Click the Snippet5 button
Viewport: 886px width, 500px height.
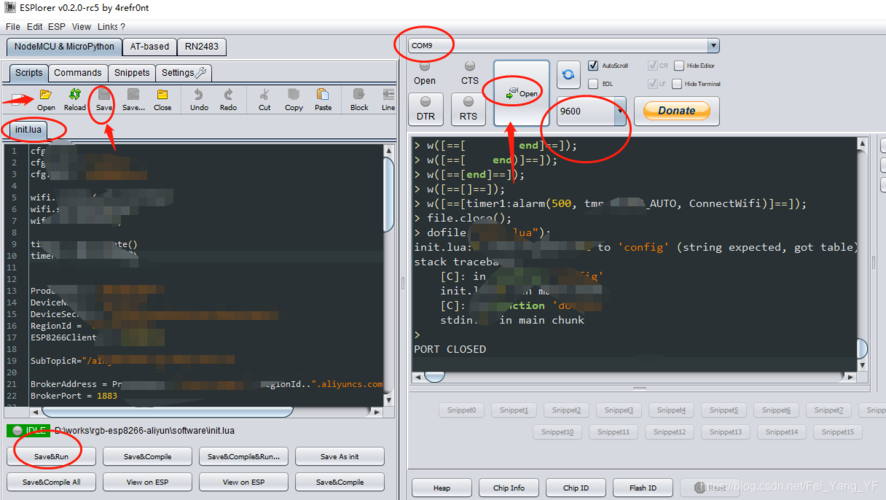[724, 410]
